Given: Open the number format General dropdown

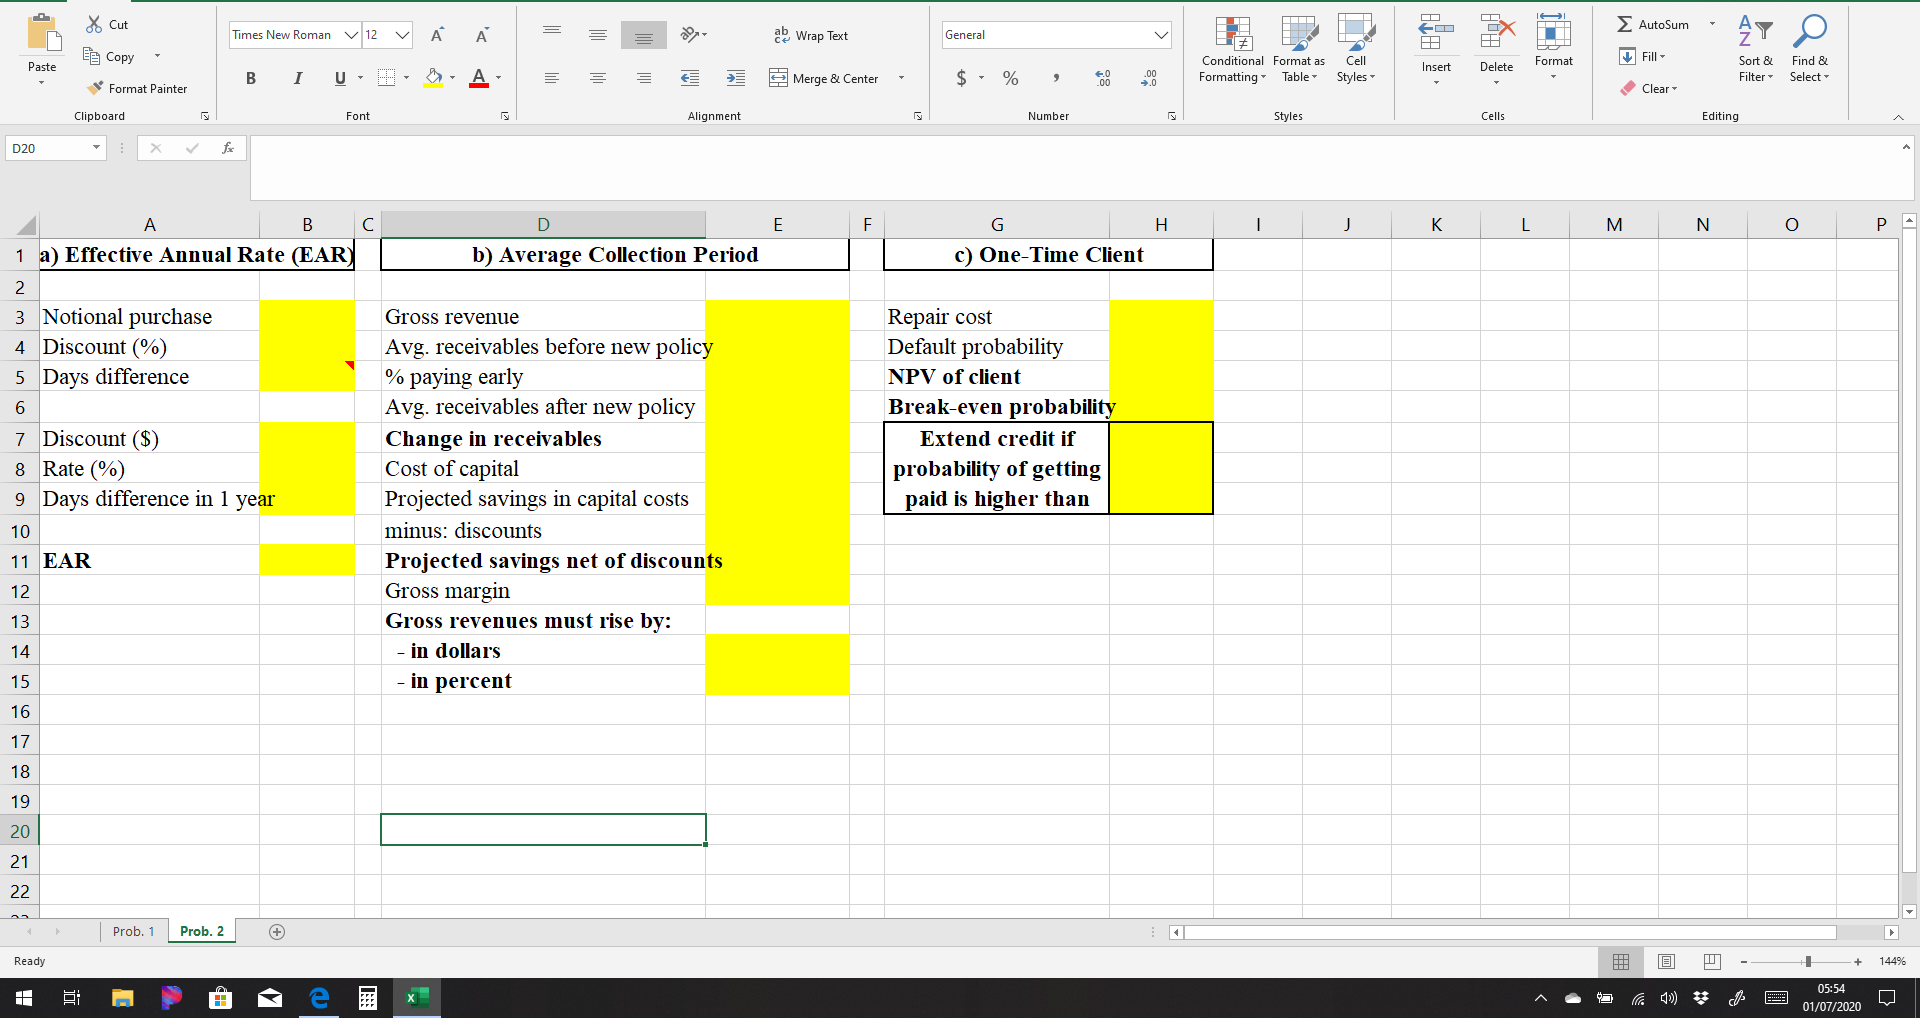Looking at the screenshot, I should (x=1161, y=35).
